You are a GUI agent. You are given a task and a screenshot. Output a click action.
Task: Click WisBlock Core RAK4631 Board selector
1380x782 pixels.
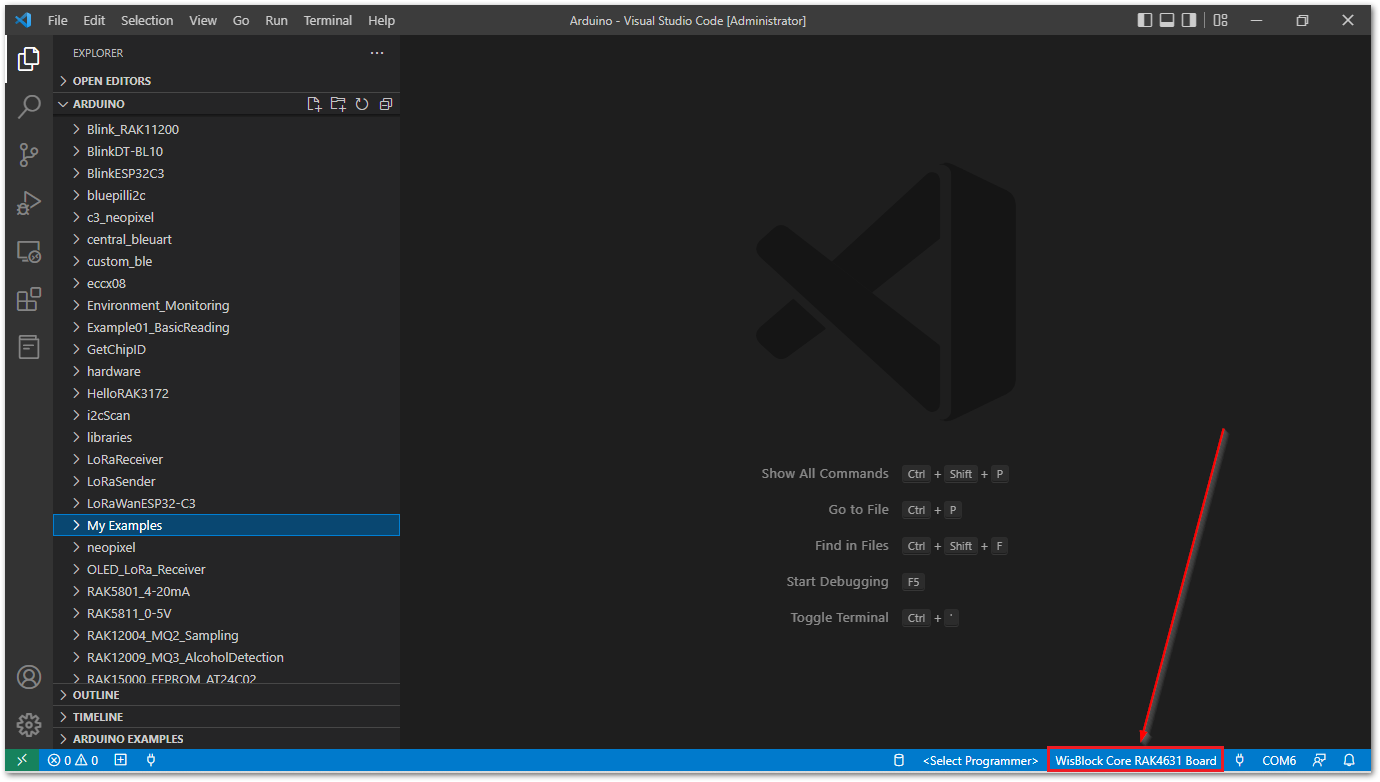tap(1136, 760)
